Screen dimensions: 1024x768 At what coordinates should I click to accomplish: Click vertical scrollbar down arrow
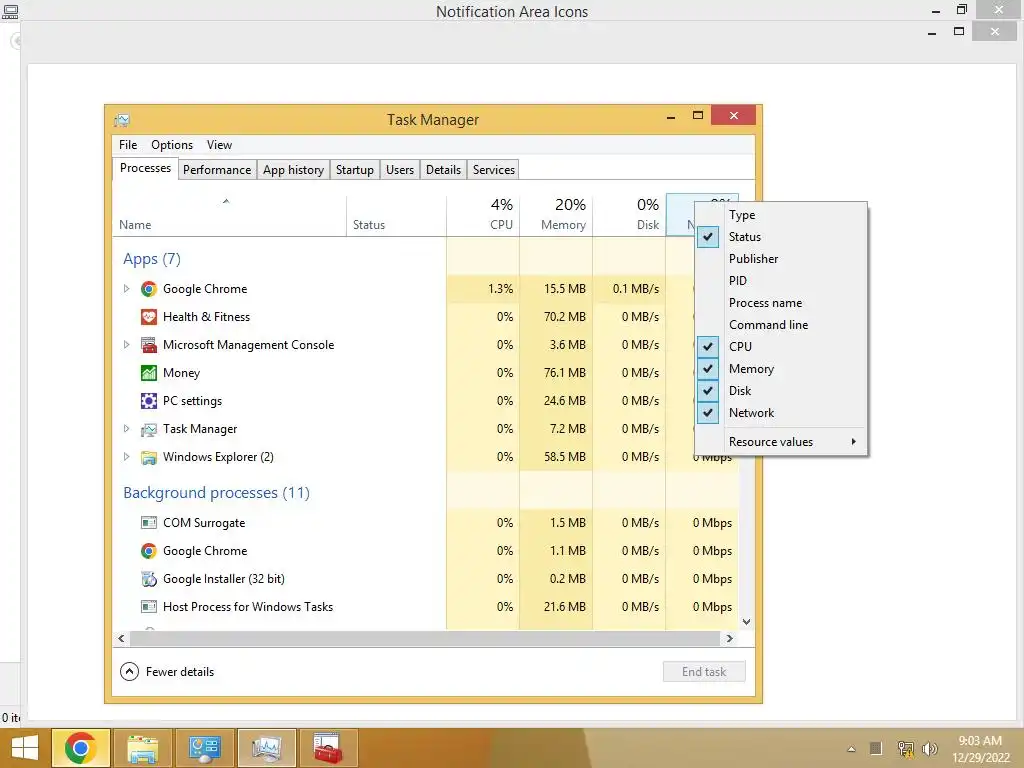click(x=746, y=622)
